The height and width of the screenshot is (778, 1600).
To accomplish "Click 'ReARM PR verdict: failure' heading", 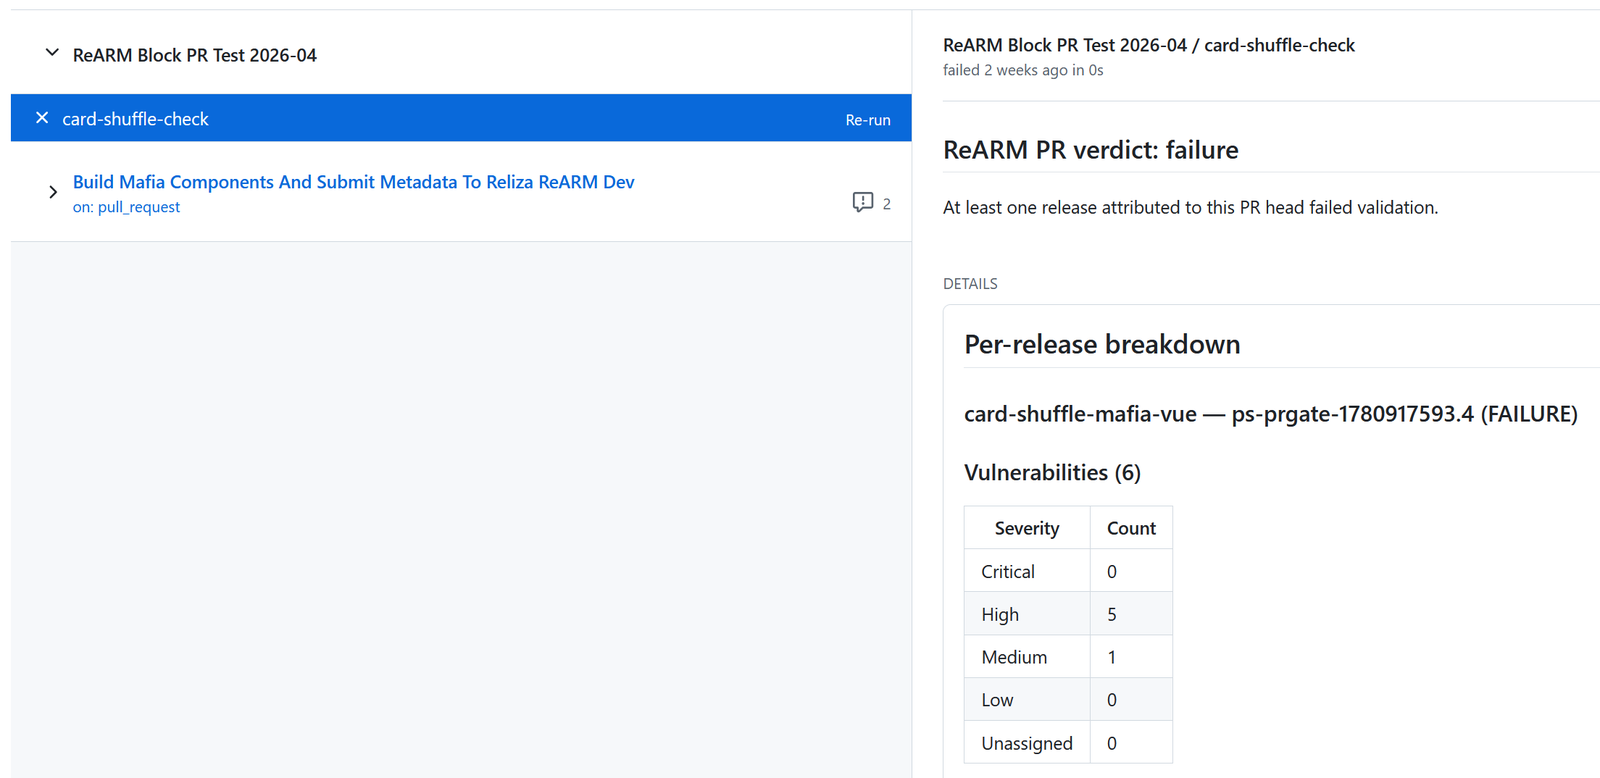I will [x=1091, y=150].
